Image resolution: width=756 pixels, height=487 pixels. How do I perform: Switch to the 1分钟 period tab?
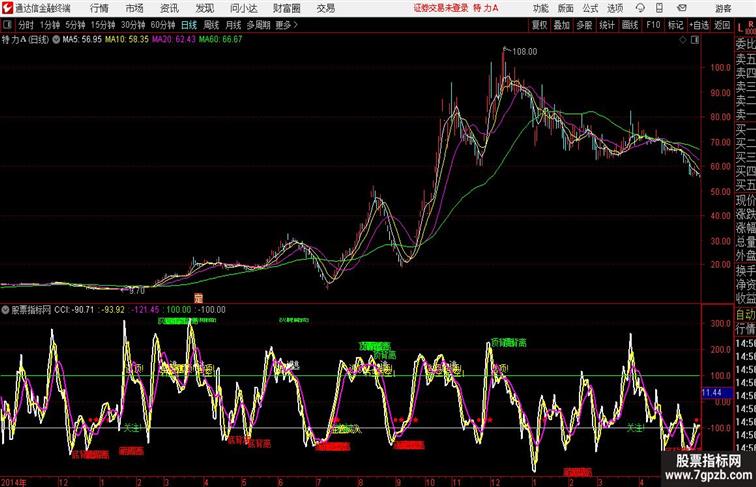coord(50,25)
